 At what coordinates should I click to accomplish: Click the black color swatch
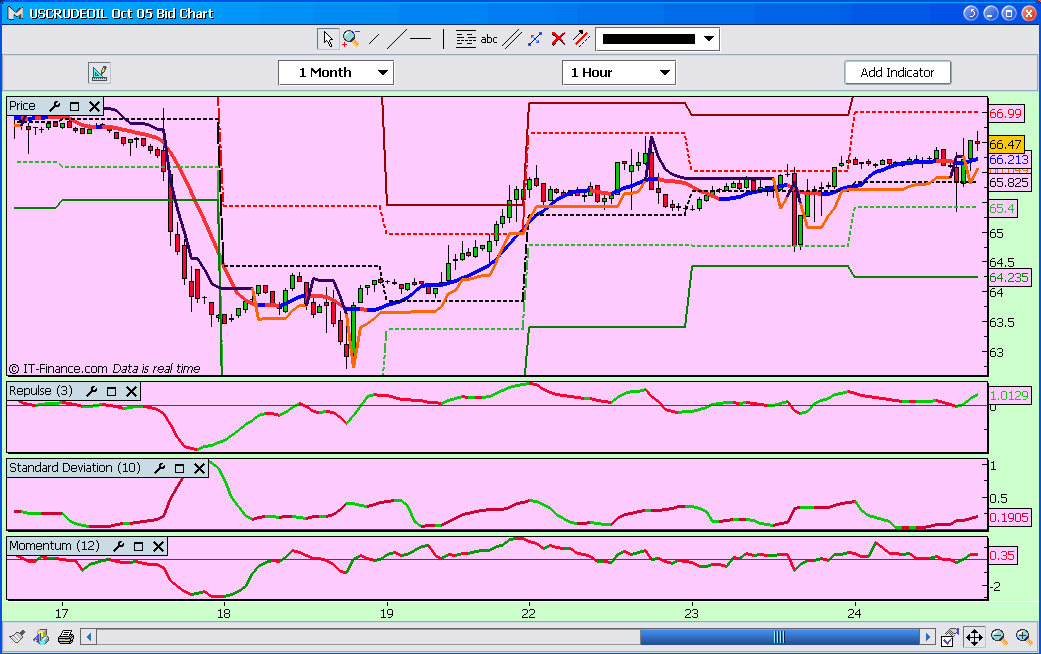[x=649, y=39]
